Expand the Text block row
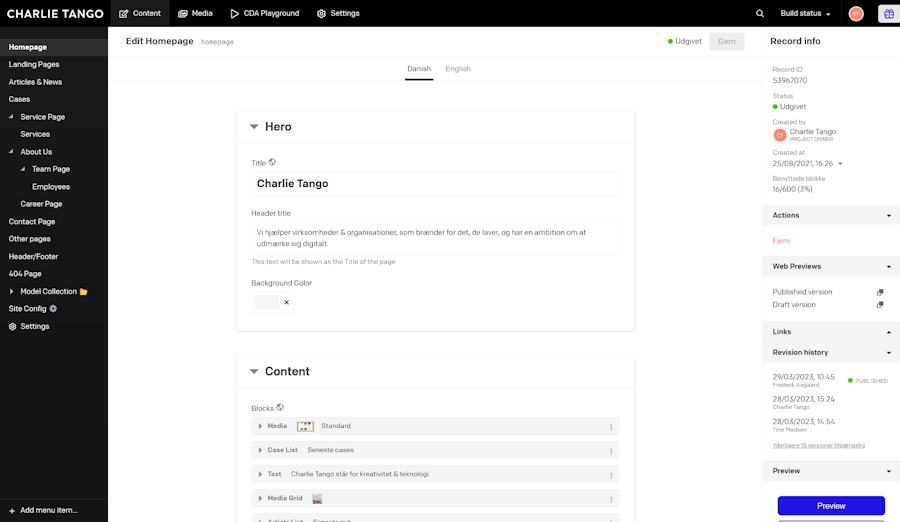The height and width of the screenshot is (522, 900). coord(260,474)
